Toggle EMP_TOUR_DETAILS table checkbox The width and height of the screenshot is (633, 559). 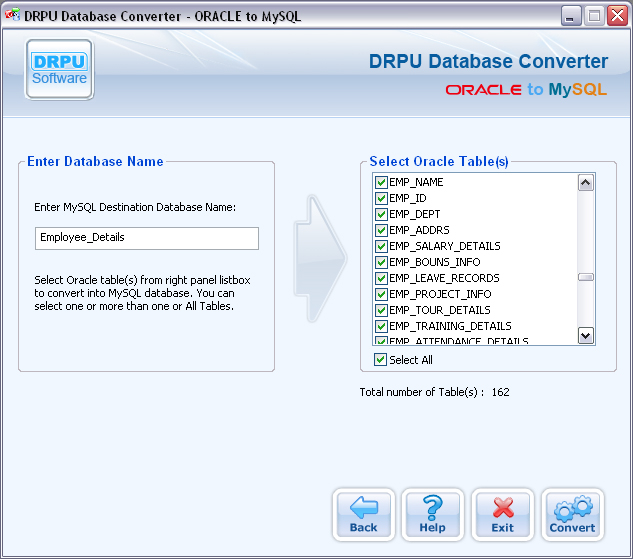click(x=381, y=311)
